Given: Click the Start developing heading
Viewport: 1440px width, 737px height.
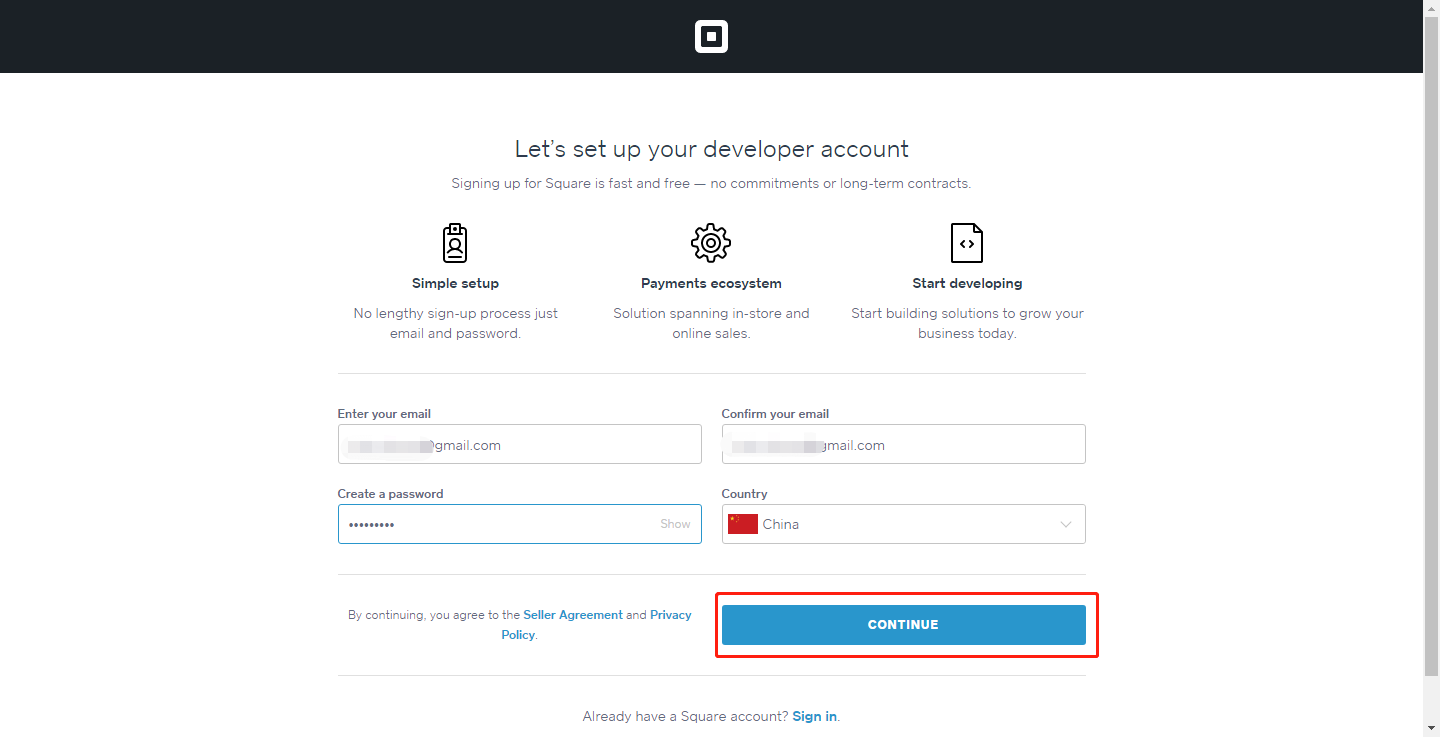Looking at the screenshot, I should point(967,283).
